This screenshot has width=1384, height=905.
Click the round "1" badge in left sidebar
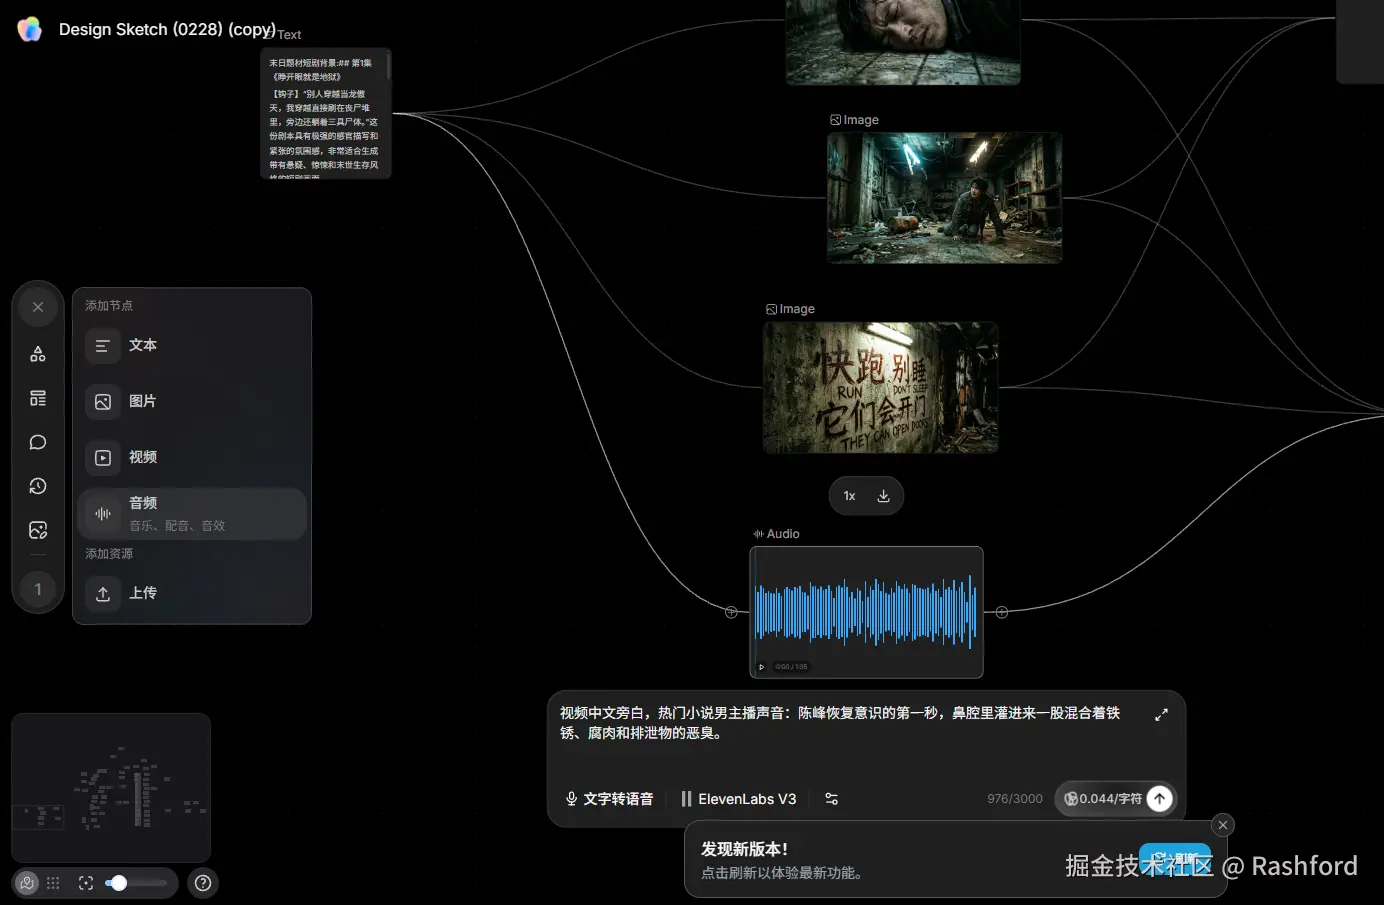pos(38,589)
